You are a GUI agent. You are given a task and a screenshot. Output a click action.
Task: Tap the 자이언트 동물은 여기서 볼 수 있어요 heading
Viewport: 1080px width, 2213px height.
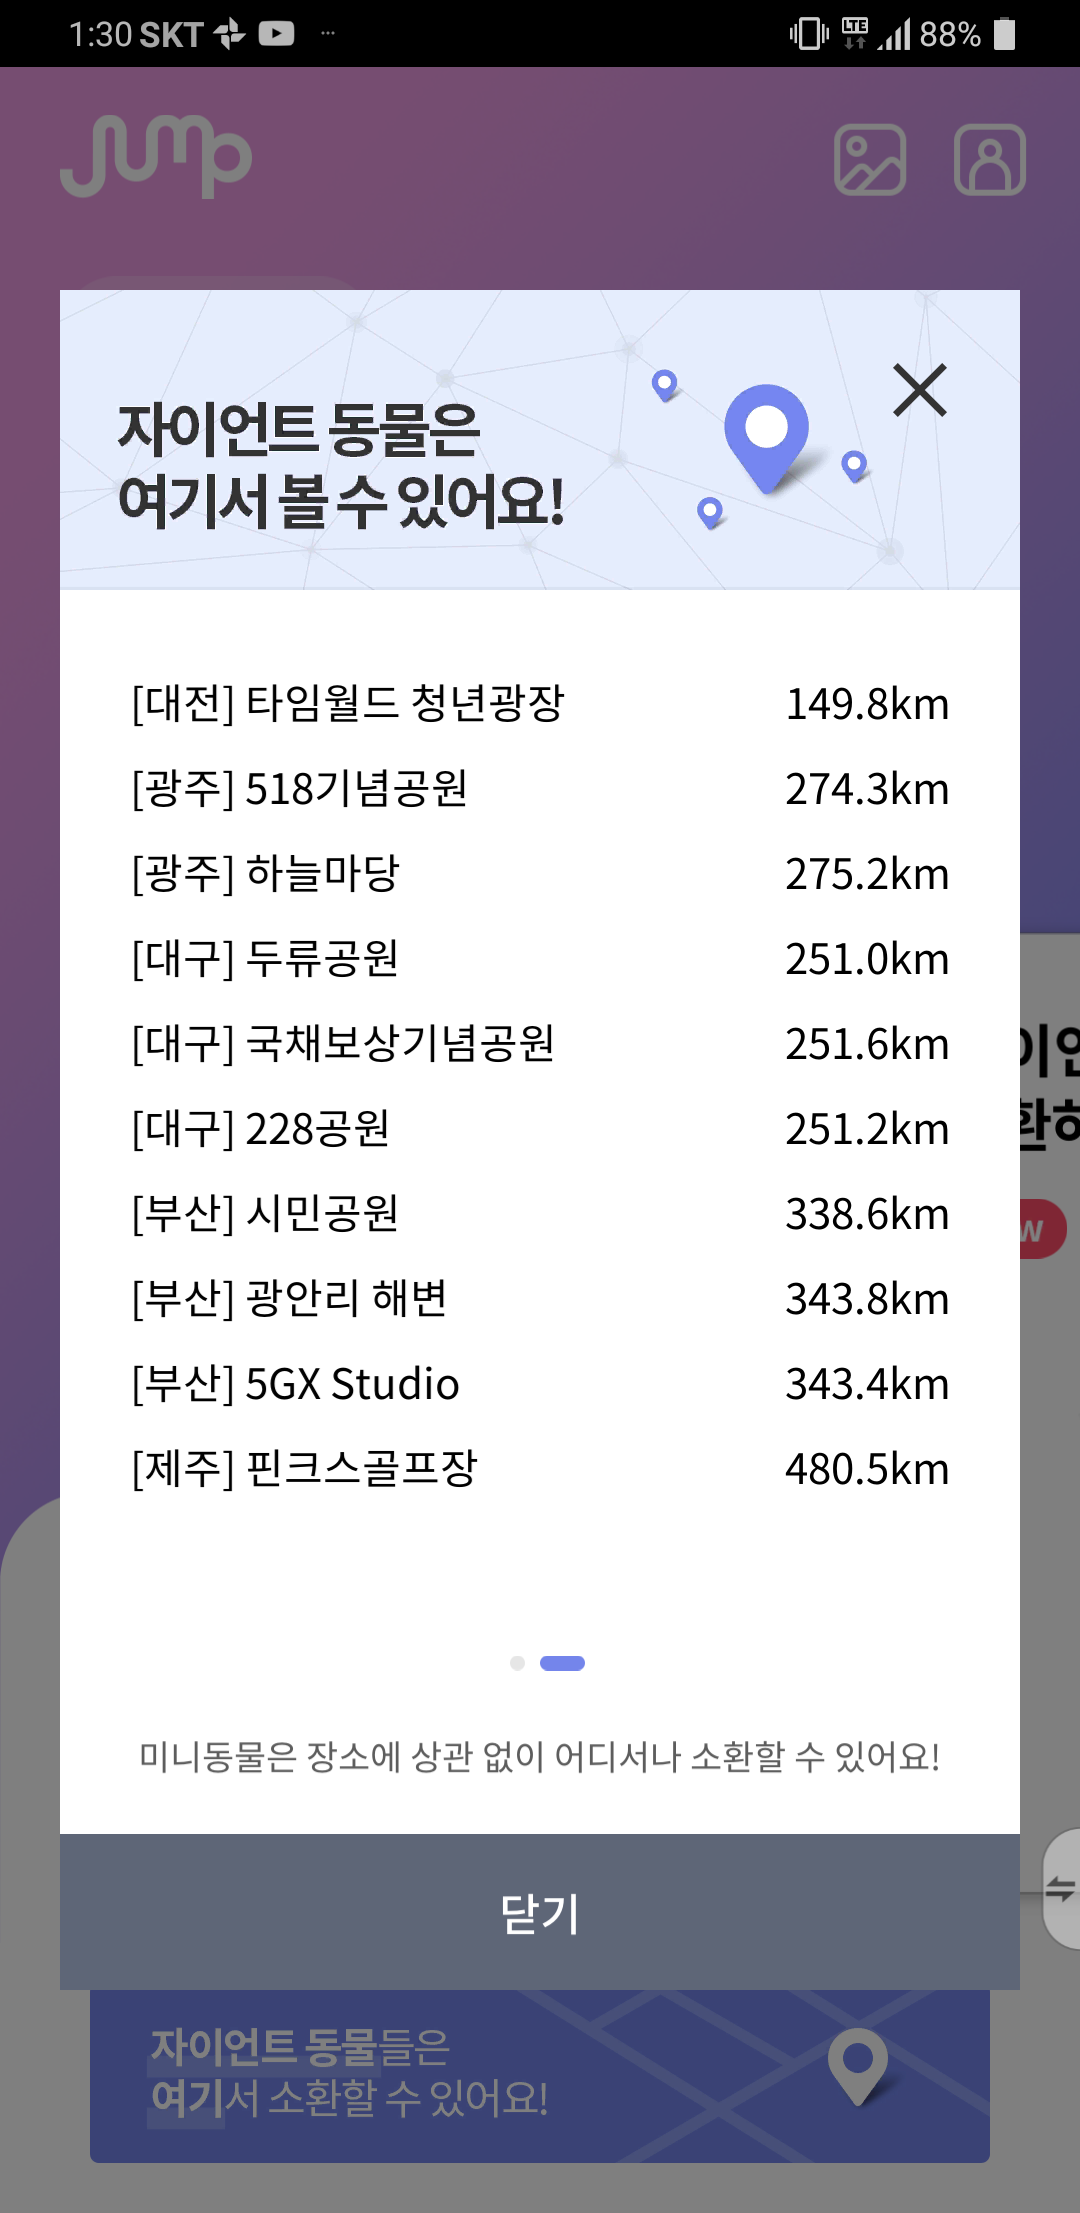click(x=341, y=465)
